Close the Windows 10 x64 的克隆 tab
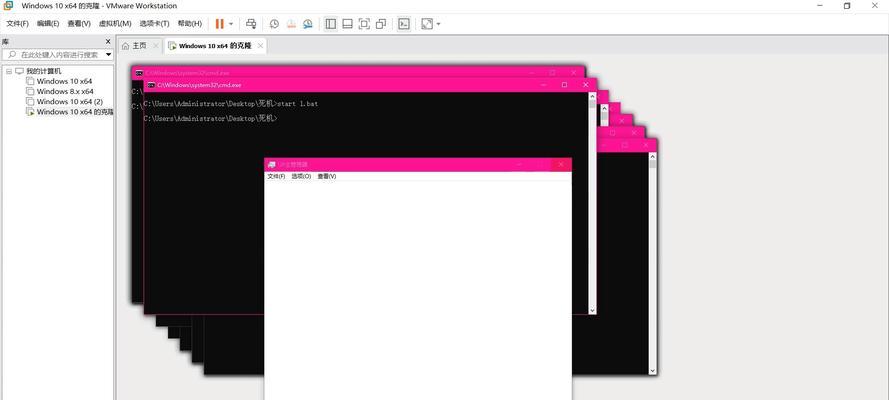 pyautogui.click(x=260, y=46)
